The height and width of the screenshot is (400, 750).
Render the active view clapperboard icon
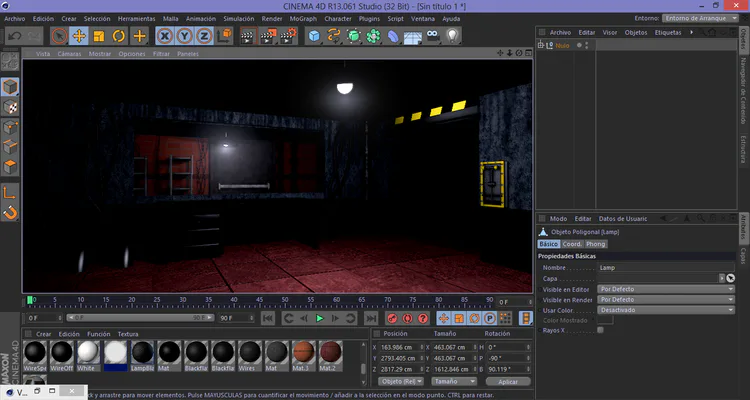248,36
